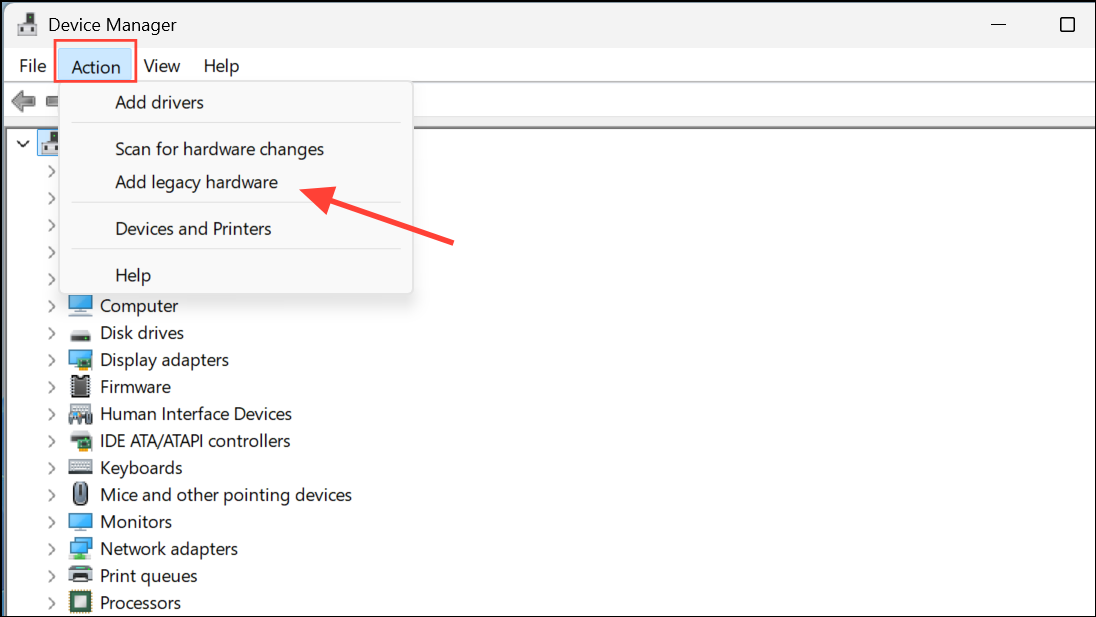Click the Disk drives device icon
This screenshot has width=1096, height=617.
tap(80, 333)
